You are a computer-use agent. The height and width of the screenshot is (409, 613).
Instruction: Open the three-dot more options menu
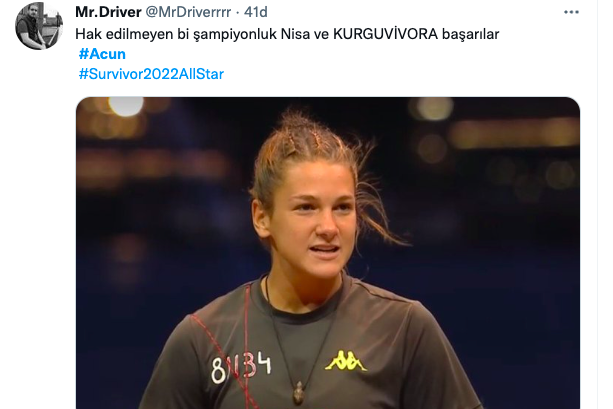point(571,12)
